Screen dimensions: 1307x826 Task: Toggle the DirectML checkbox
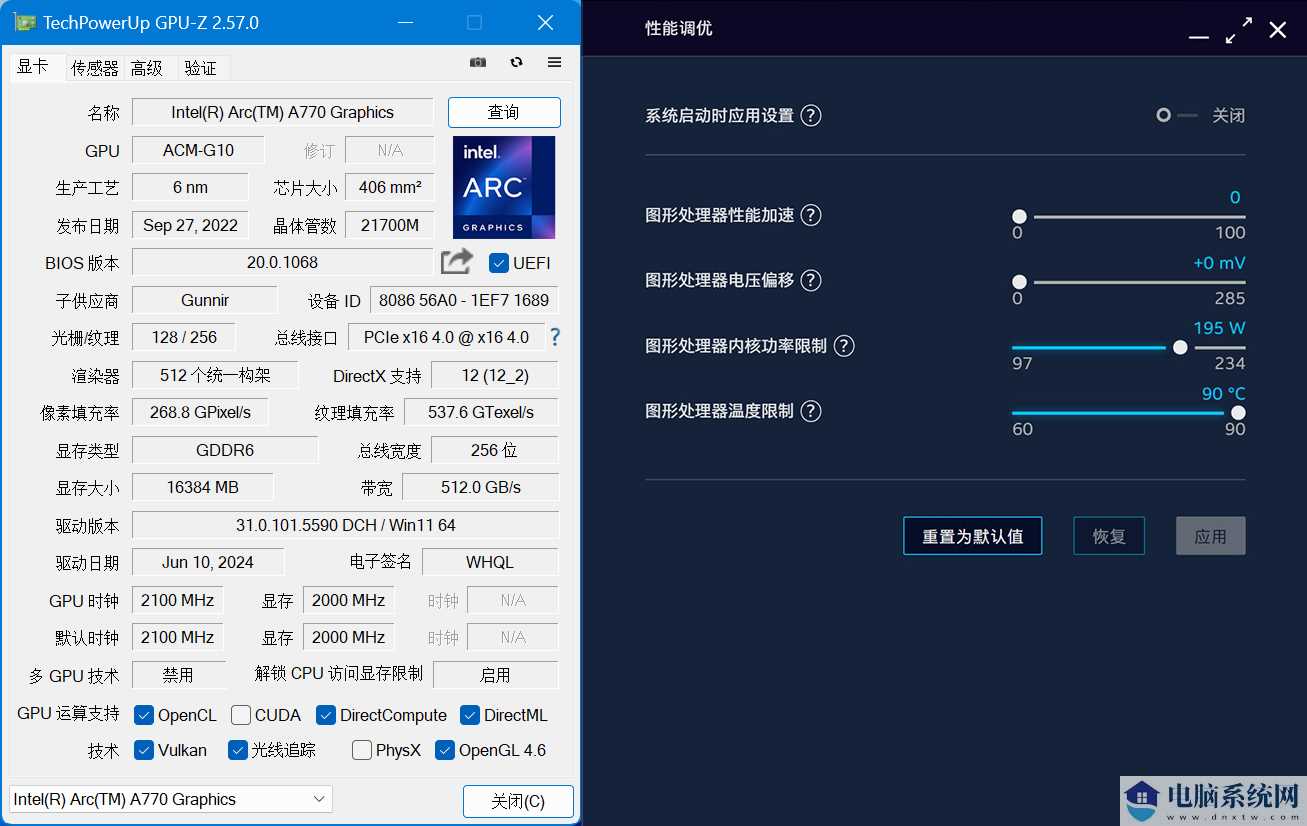(470, 715)
